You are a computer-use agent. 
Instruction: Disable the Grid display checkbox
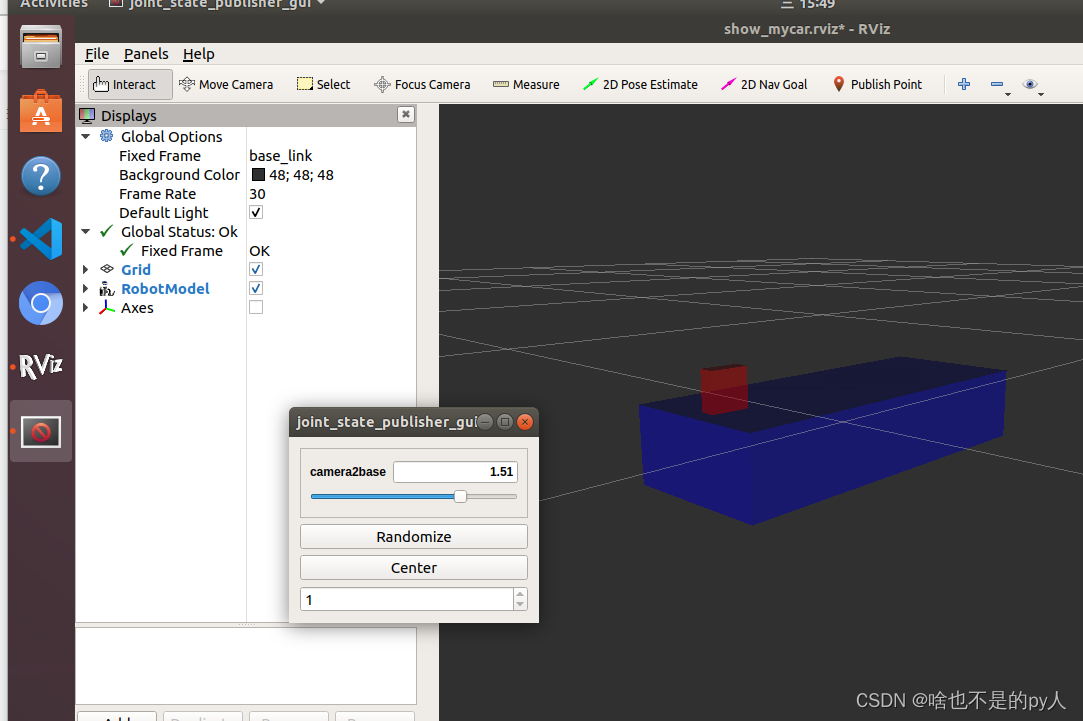coord(256,269)
